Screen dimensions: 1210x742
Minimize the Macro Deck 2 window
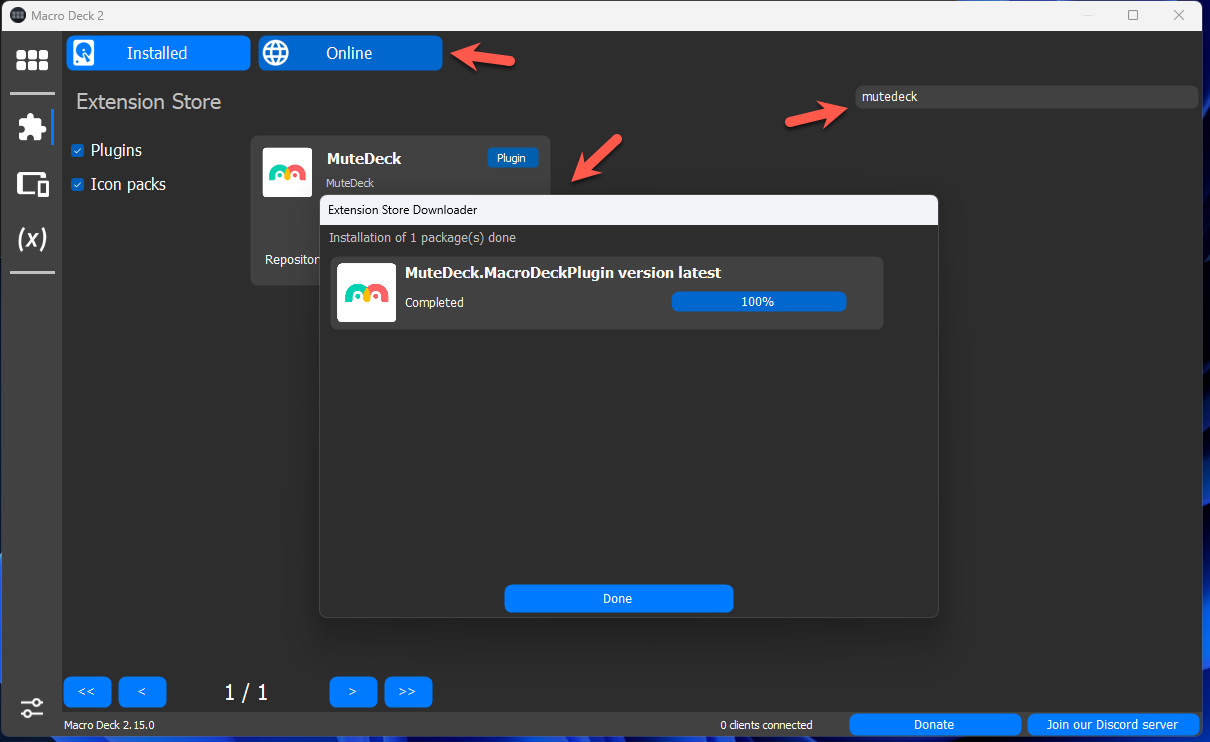coord(1088,15)
